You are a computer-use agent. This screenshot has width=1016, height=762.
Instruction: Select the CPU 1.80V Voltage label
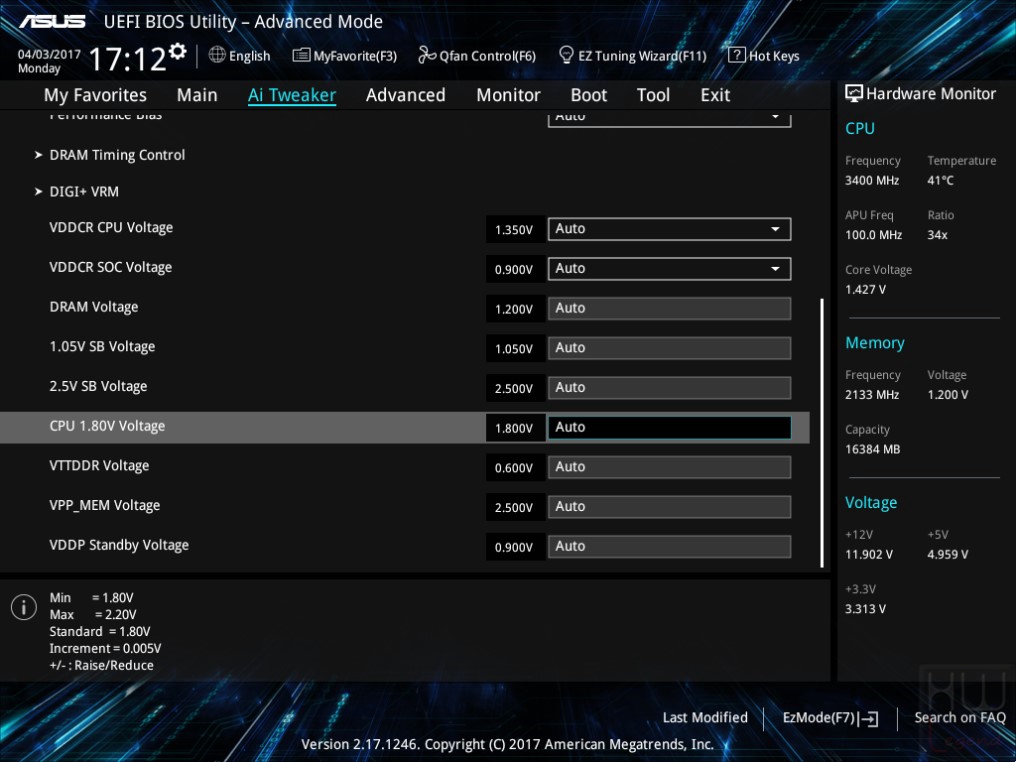[x=107, y=426]
